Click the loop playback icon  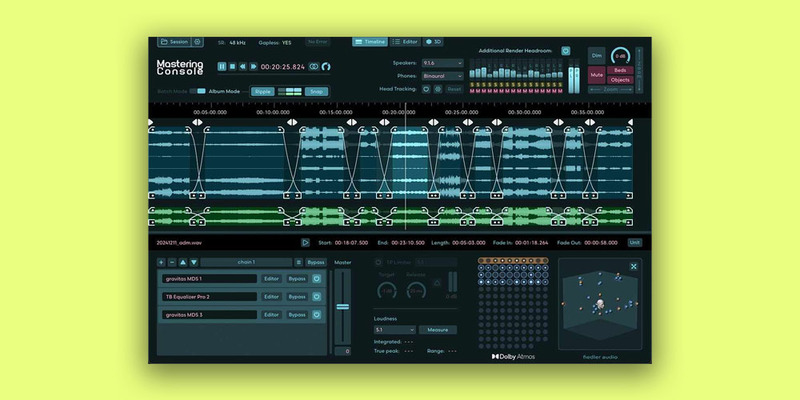(313, 67)
